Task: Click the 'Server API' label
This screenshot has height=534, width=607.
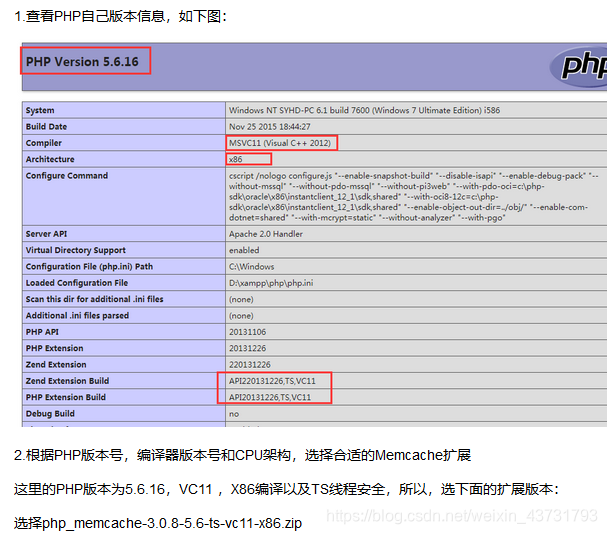Action: [x=46, y=234]
